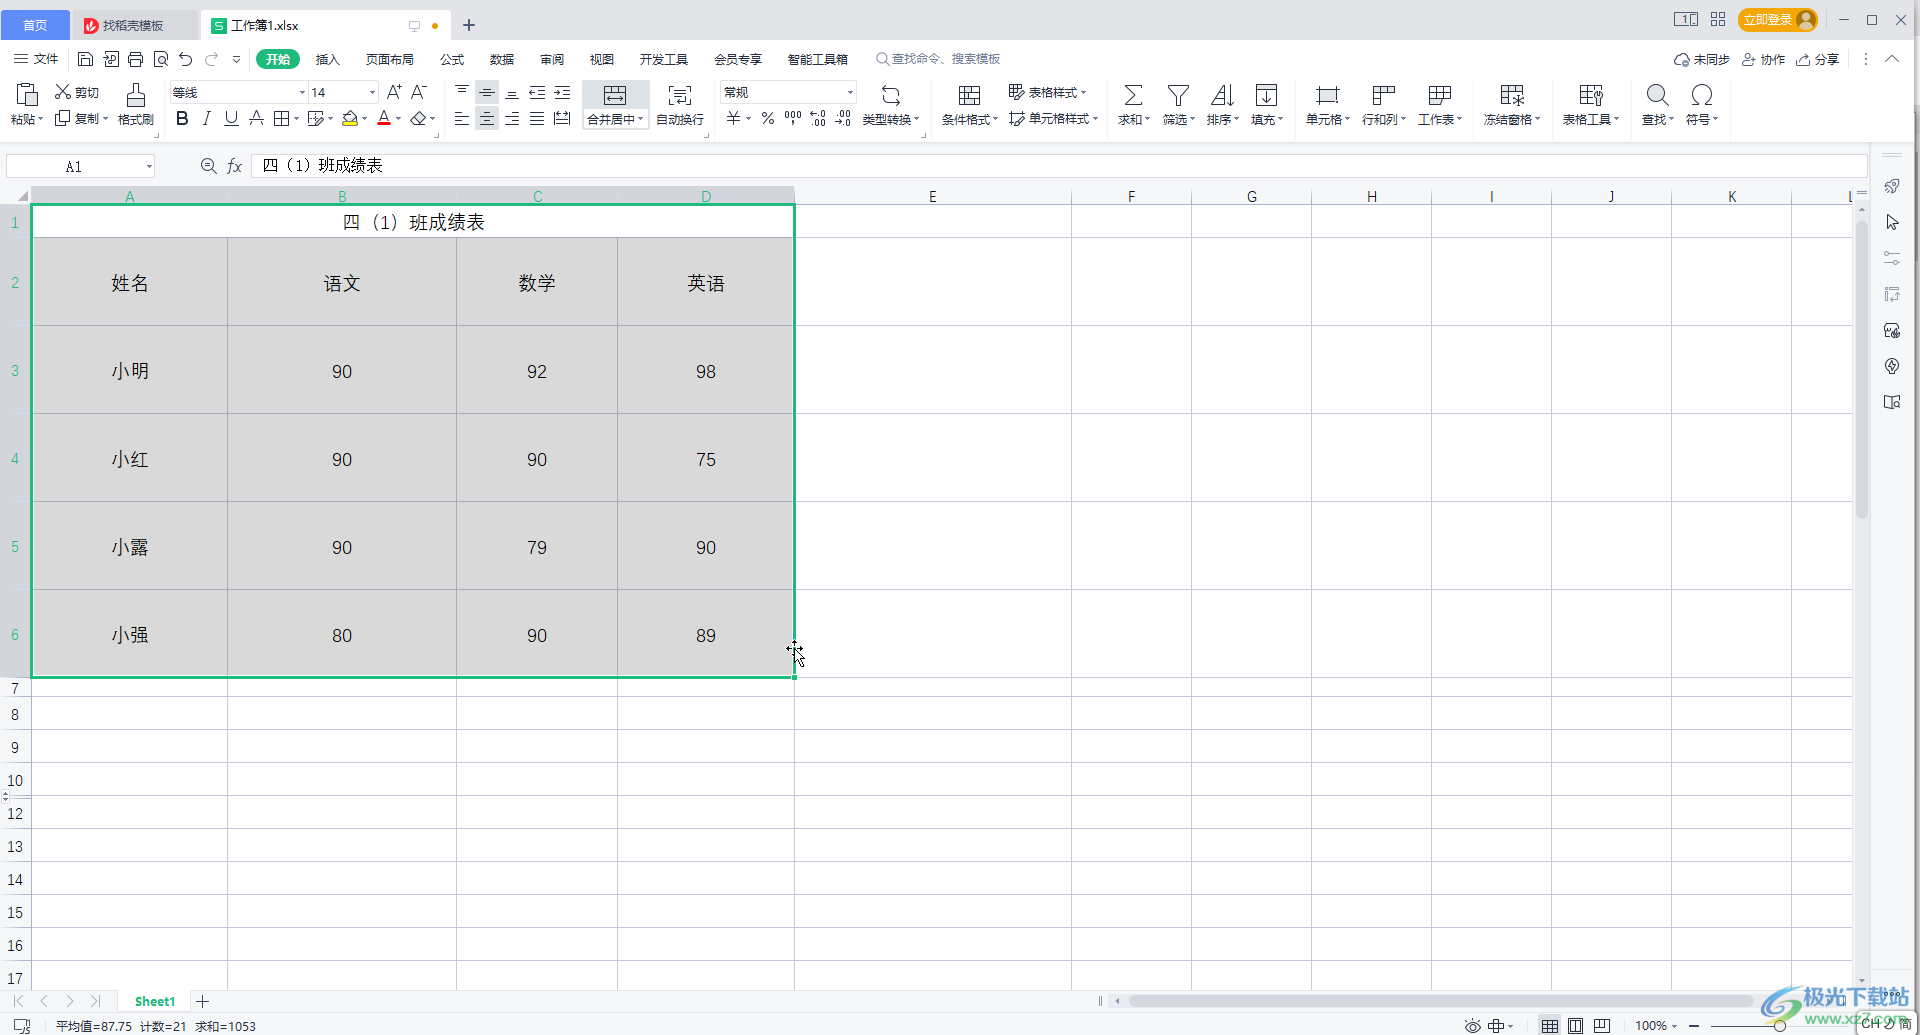This screenshot has height=1035, width=1920.
Task: Toggle strikethrough text formatting
Action: coord(256,119)
